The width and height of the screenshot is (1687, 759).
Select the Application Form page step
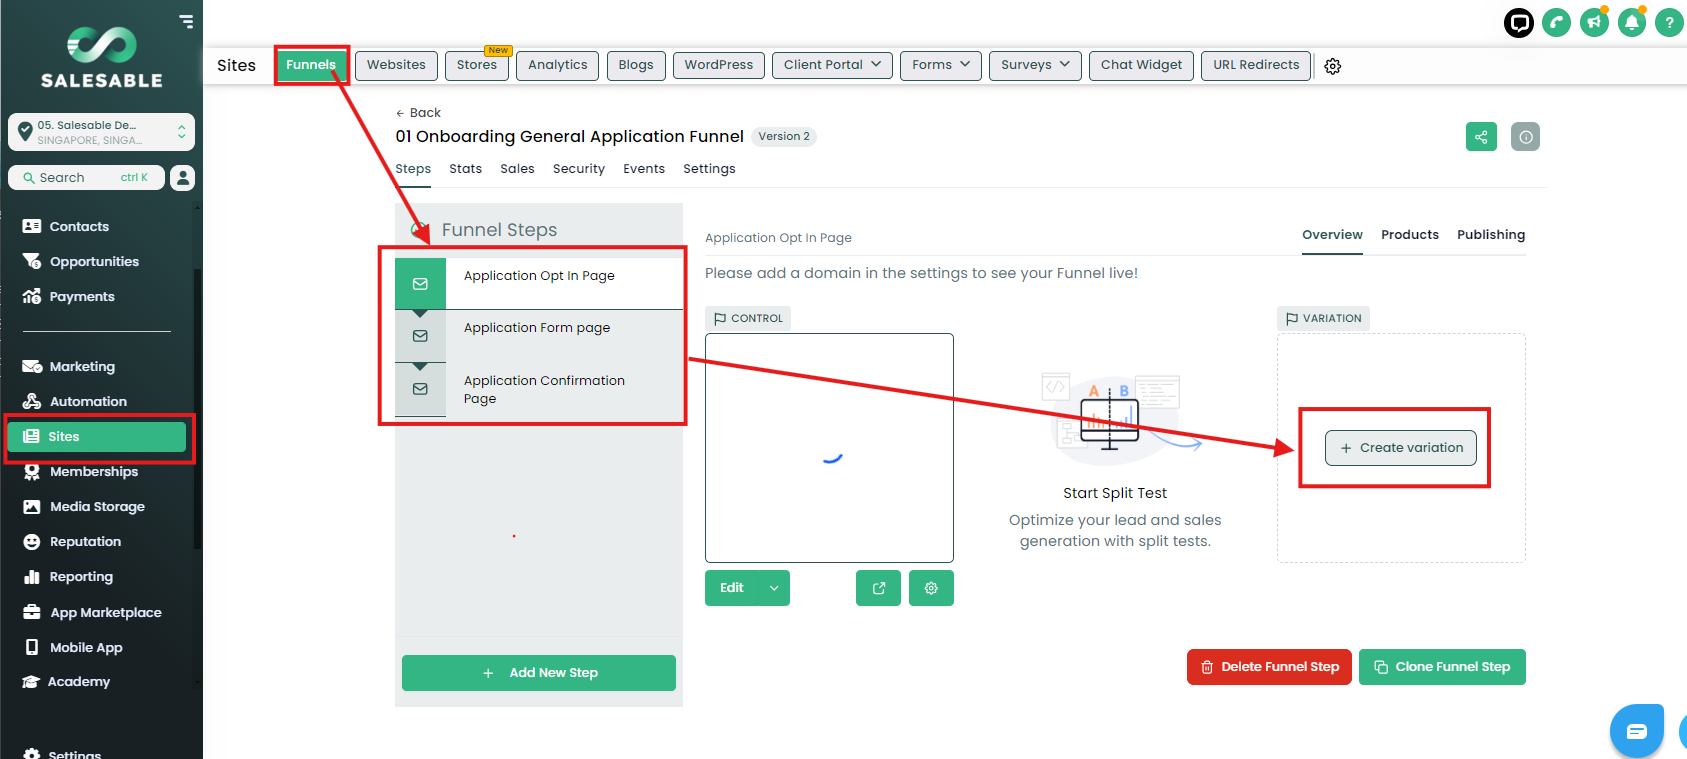(539, 336)
